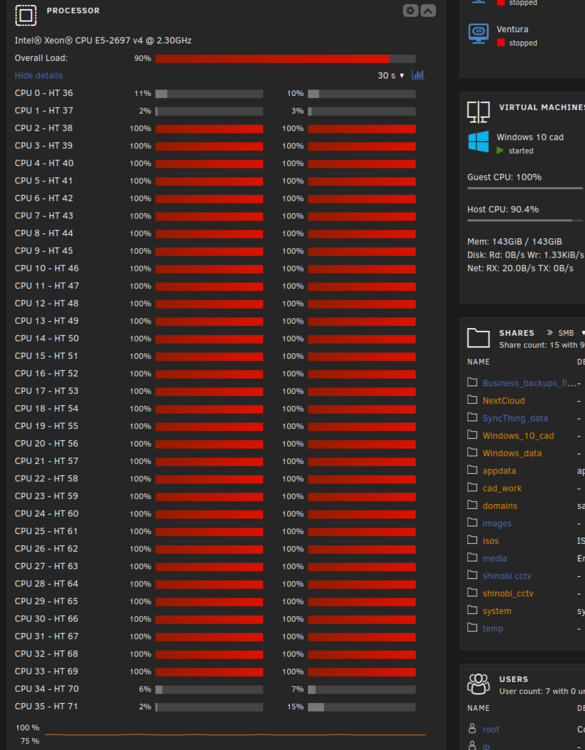The image size is (585, 750).
Task: Collapse the Processor panel chevron
Action: point(428,11)
